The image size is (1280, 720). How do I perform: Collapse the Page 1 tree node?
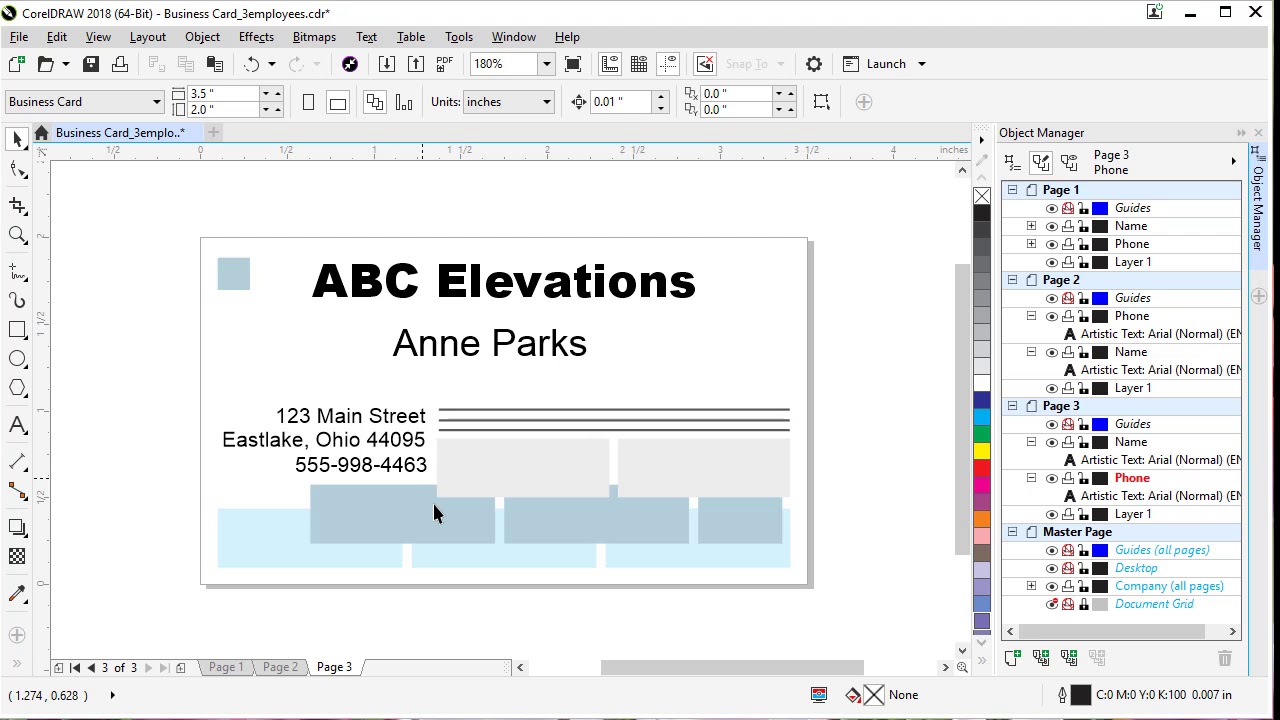click(1012, 190)
